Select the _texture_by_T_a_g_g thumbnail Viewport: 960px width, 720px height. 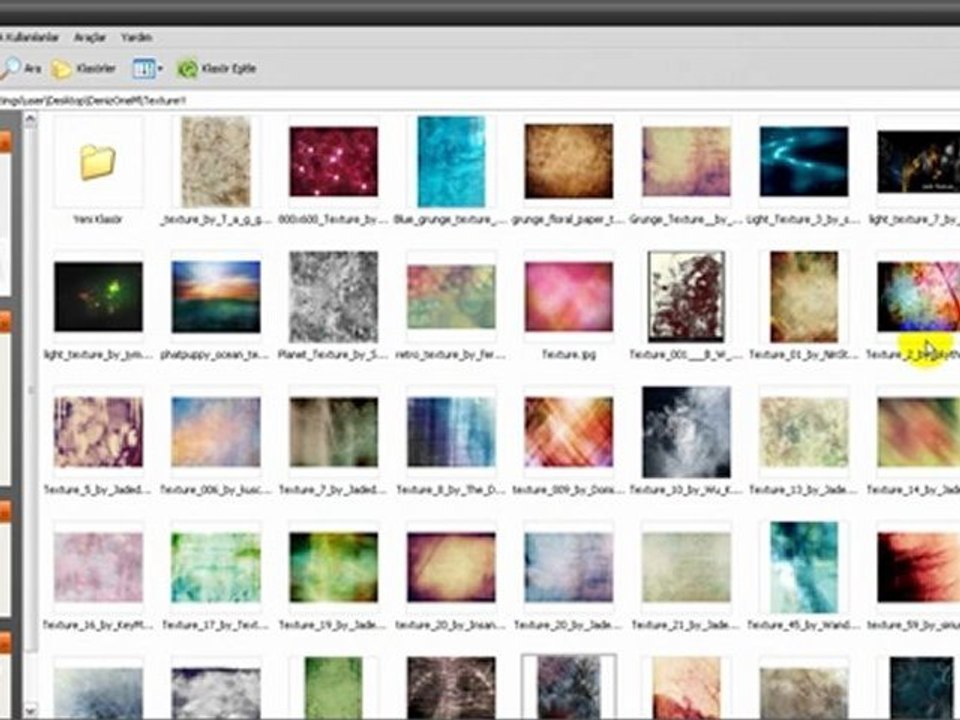[216, 162]
